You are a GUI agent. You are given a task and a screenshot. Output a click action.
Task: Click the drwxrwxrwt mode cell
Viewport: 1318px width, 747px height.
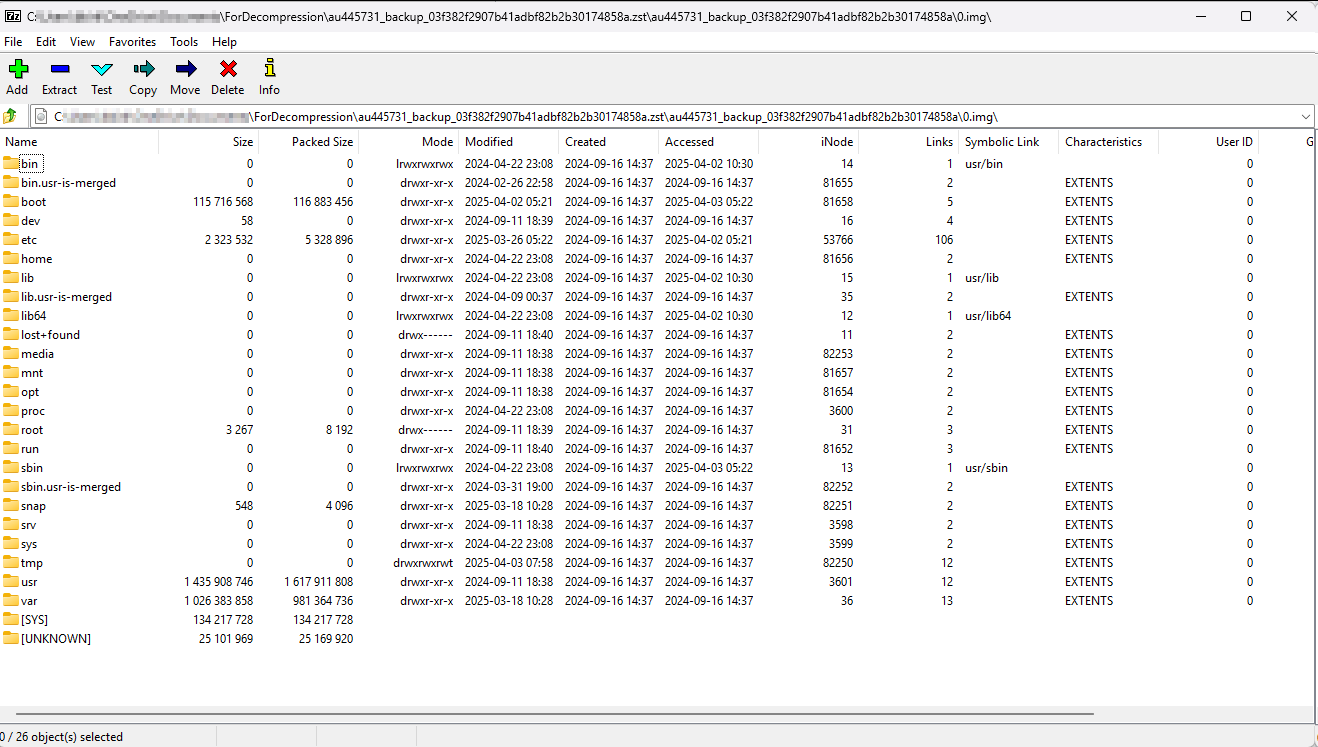coord(423,563)
